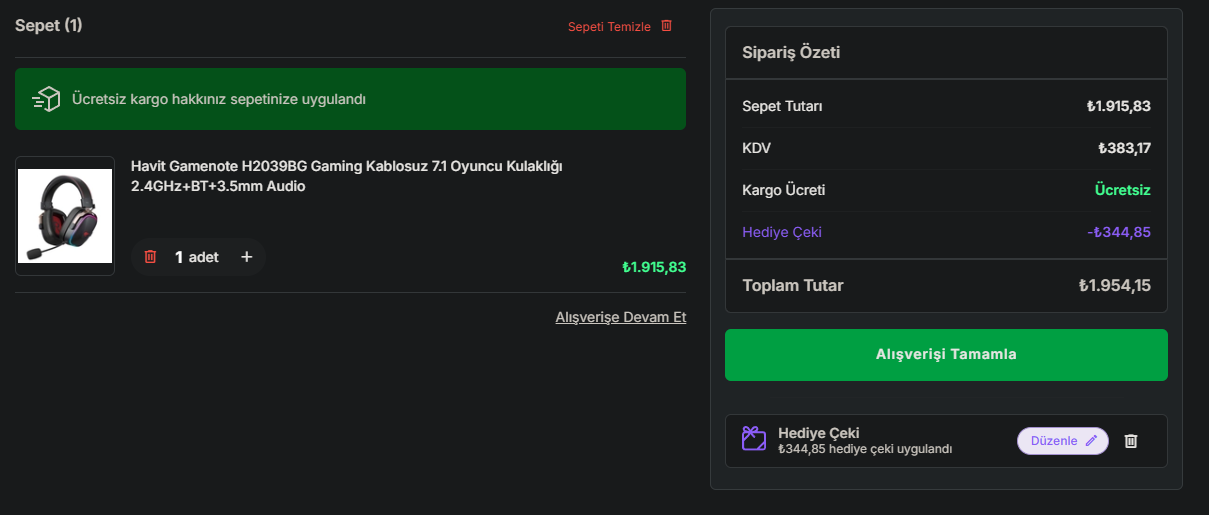Click the 1 adet quantity label

pyautogui.click(x=197, y=257)
